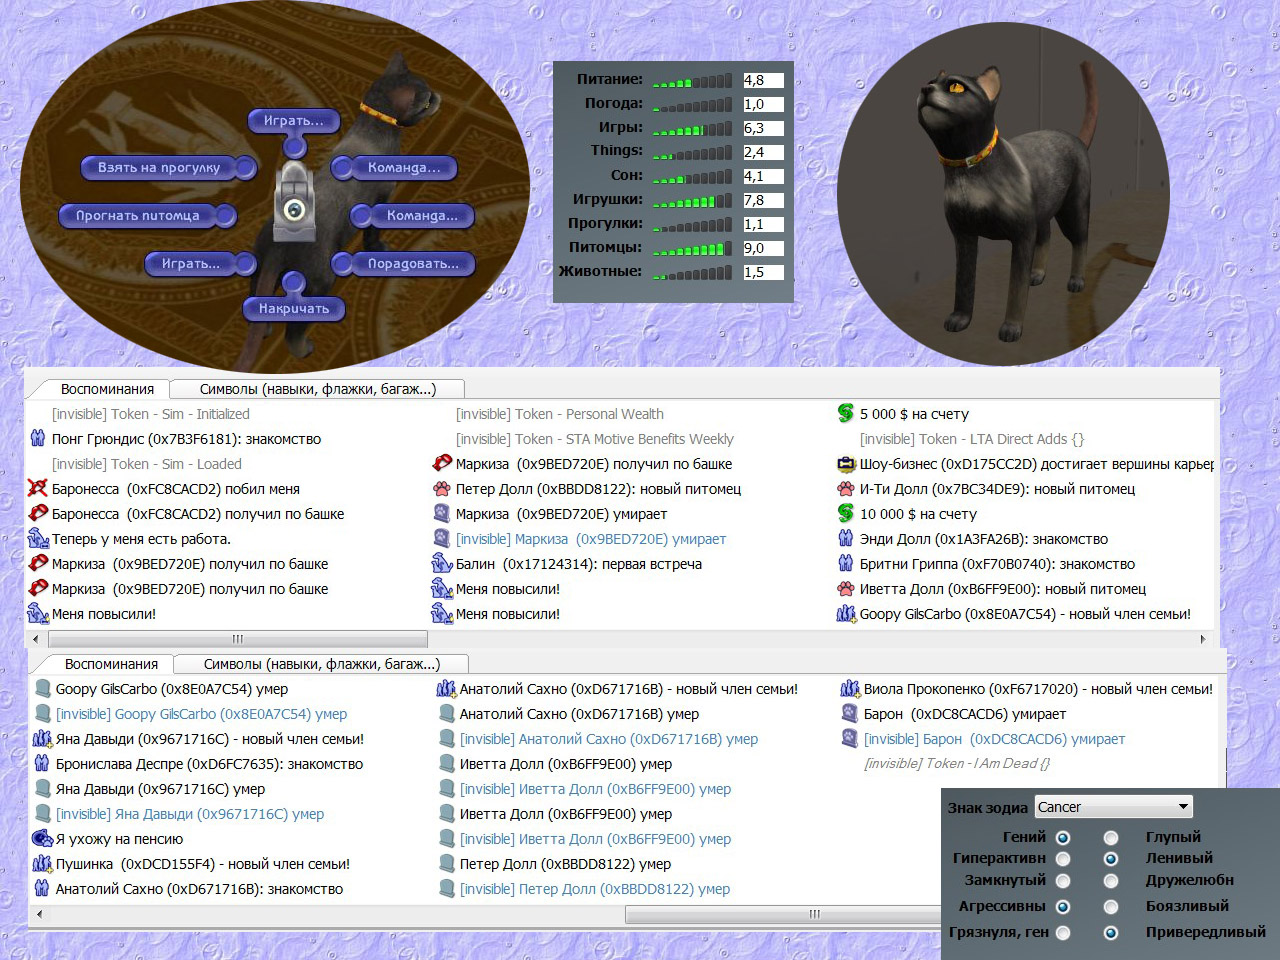
Task: Click icon beside Балин первая встреча
Action: click(442, 564)
